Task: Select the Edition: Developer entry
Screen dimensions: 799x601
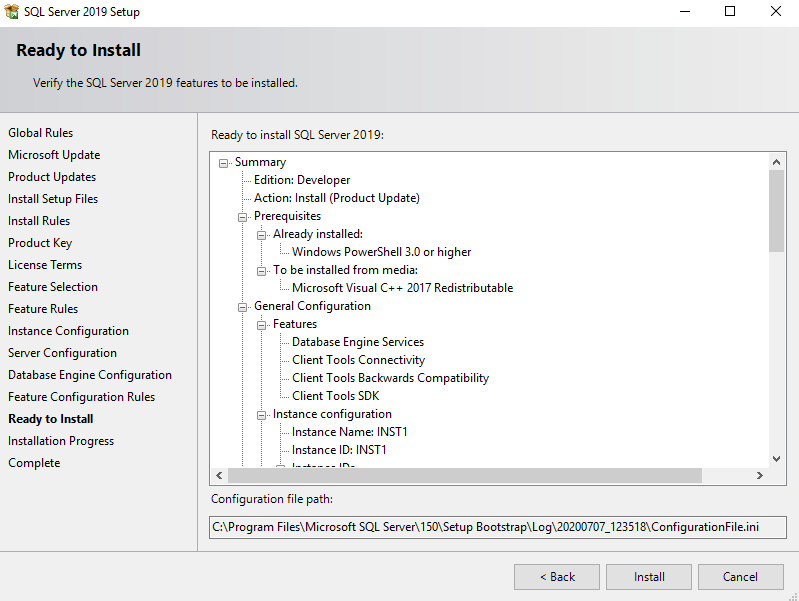Action: pyautogui.click(x=301, y=180)
